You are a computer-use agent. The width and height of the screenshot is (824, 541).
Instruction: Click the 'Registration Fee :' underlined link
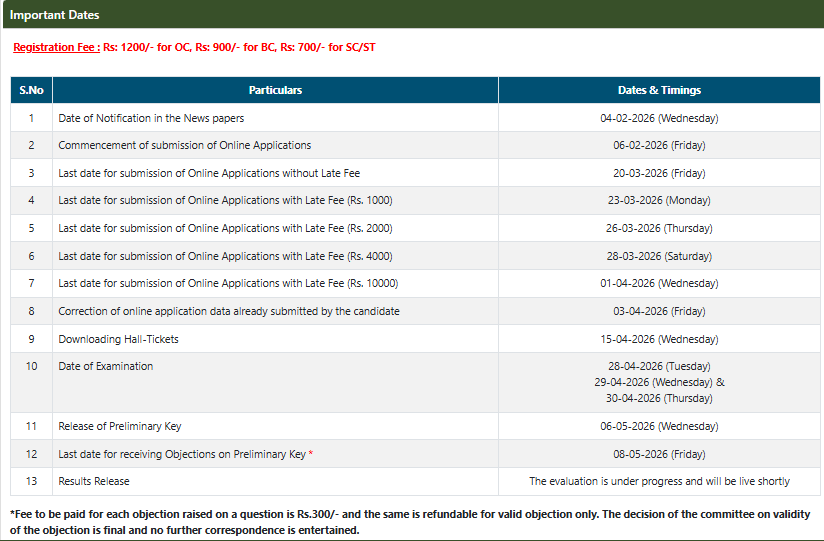point(56,47)
